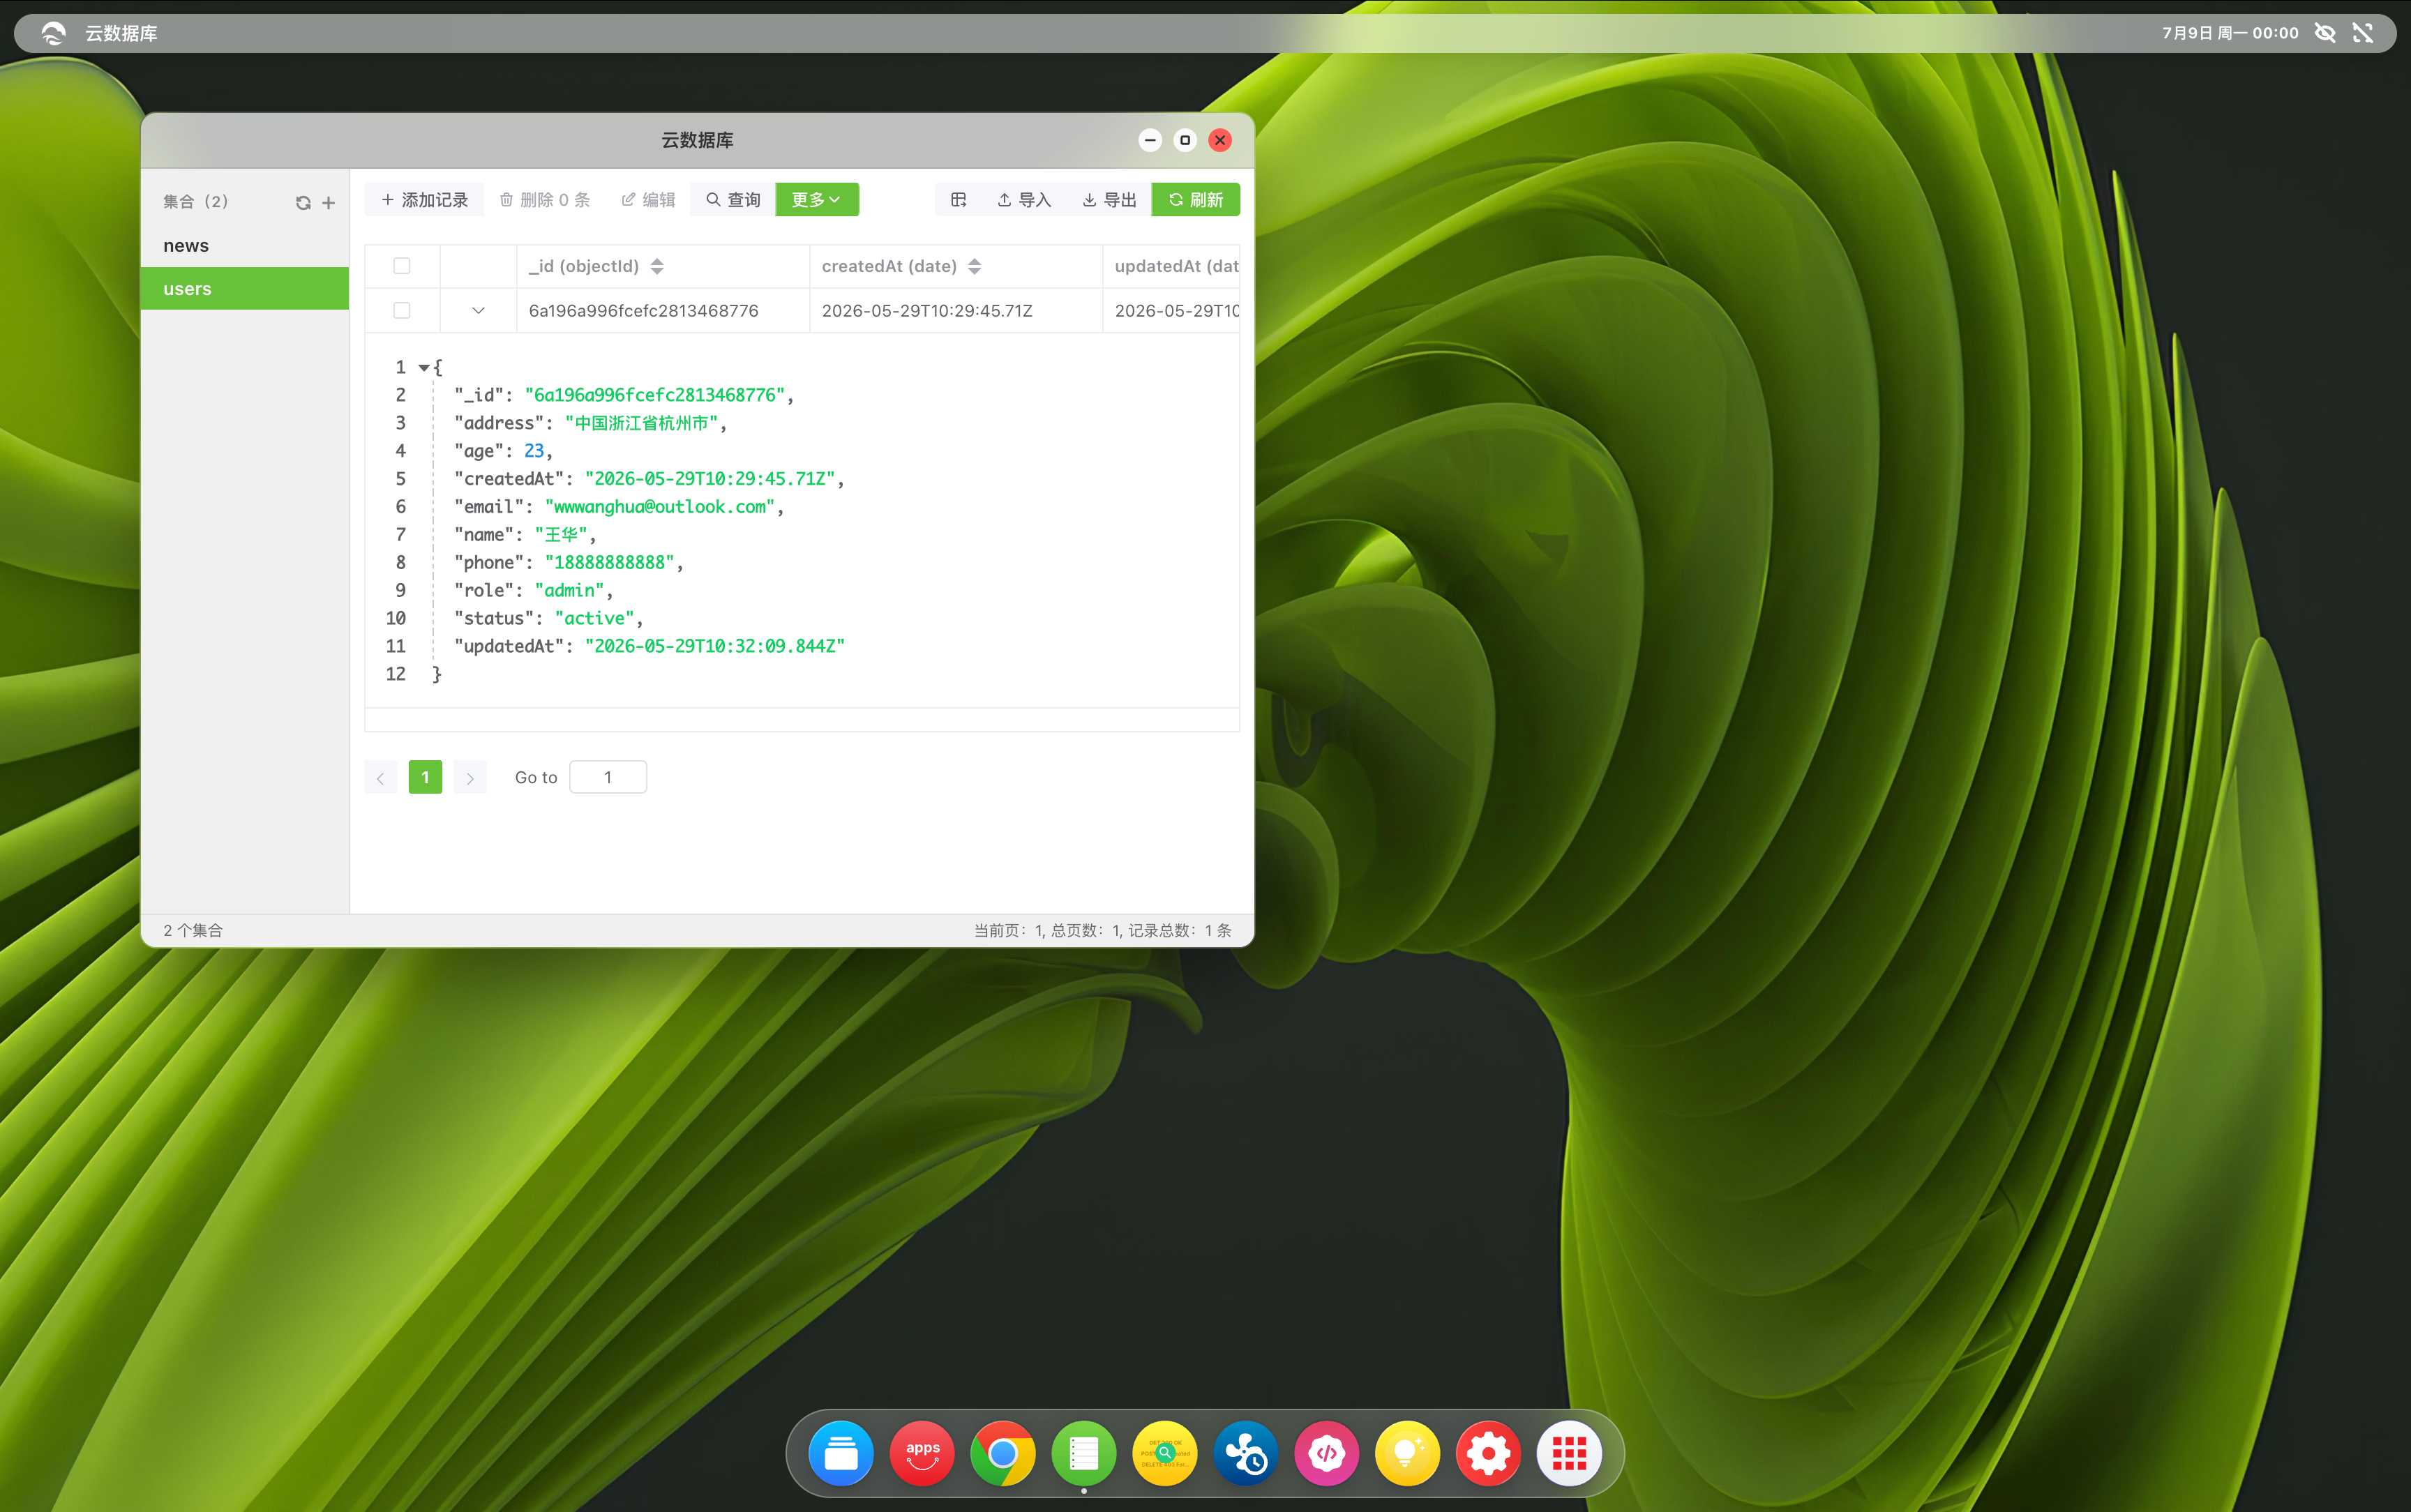The image size is (2411, 1512).
Task: Click the fullscreen-exit icon in top bar
Action: (x=2363, y=33)
